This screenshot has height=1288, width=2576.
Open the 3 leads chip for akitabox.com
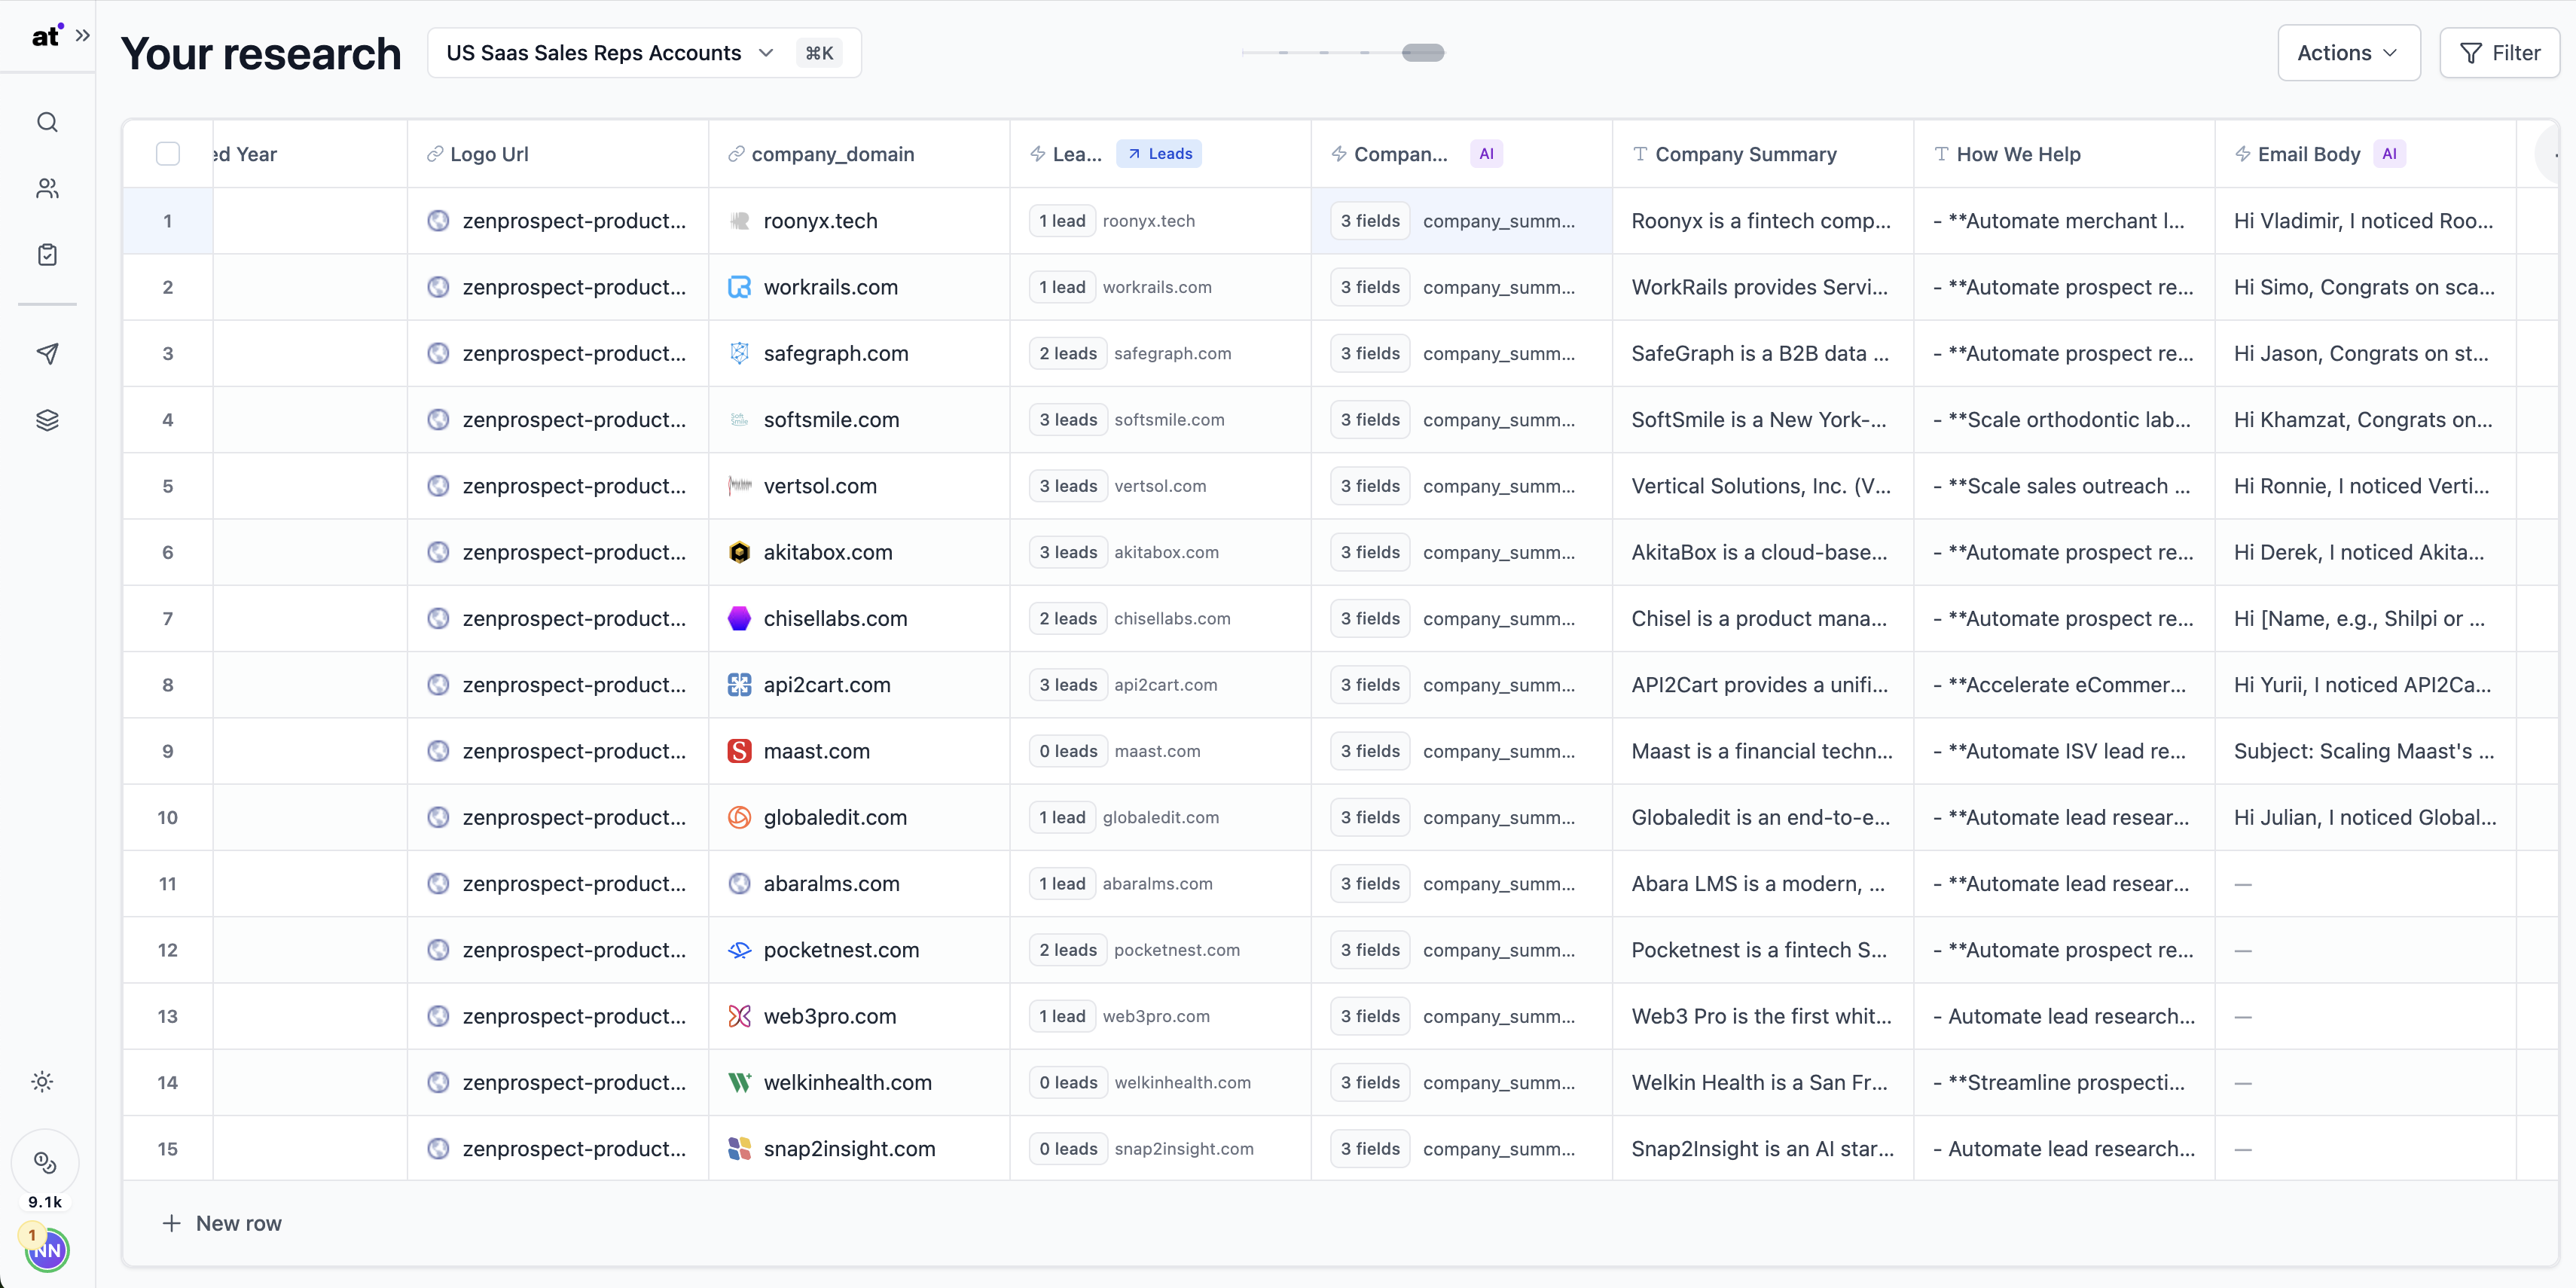click(x=1067, y=552)
